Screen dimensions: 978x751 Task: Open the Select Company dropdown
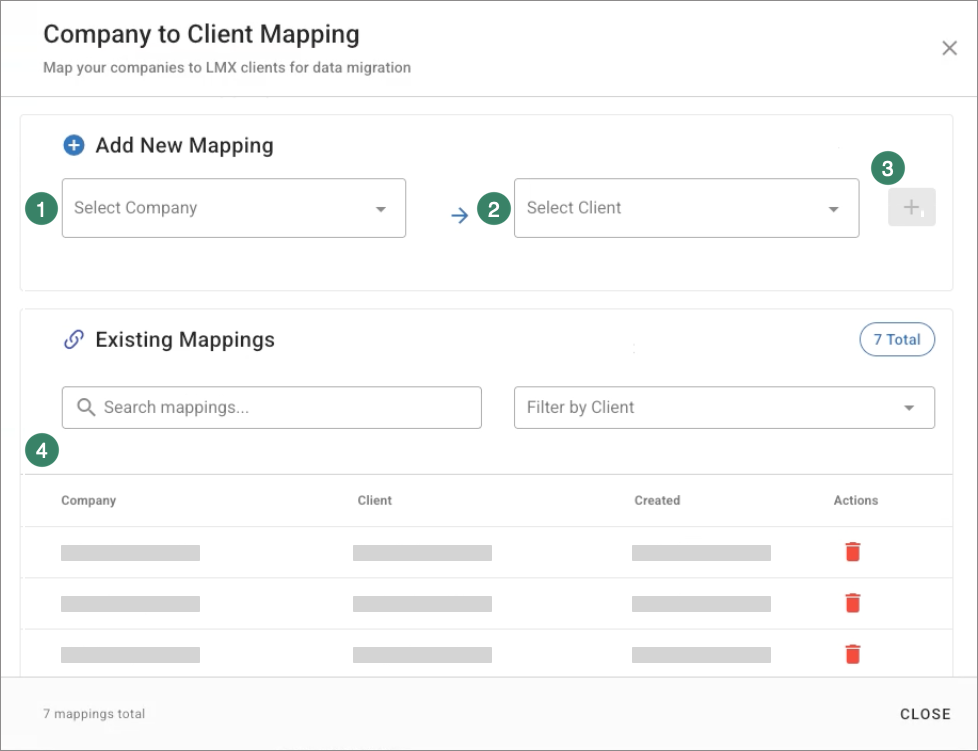point(233,208)
